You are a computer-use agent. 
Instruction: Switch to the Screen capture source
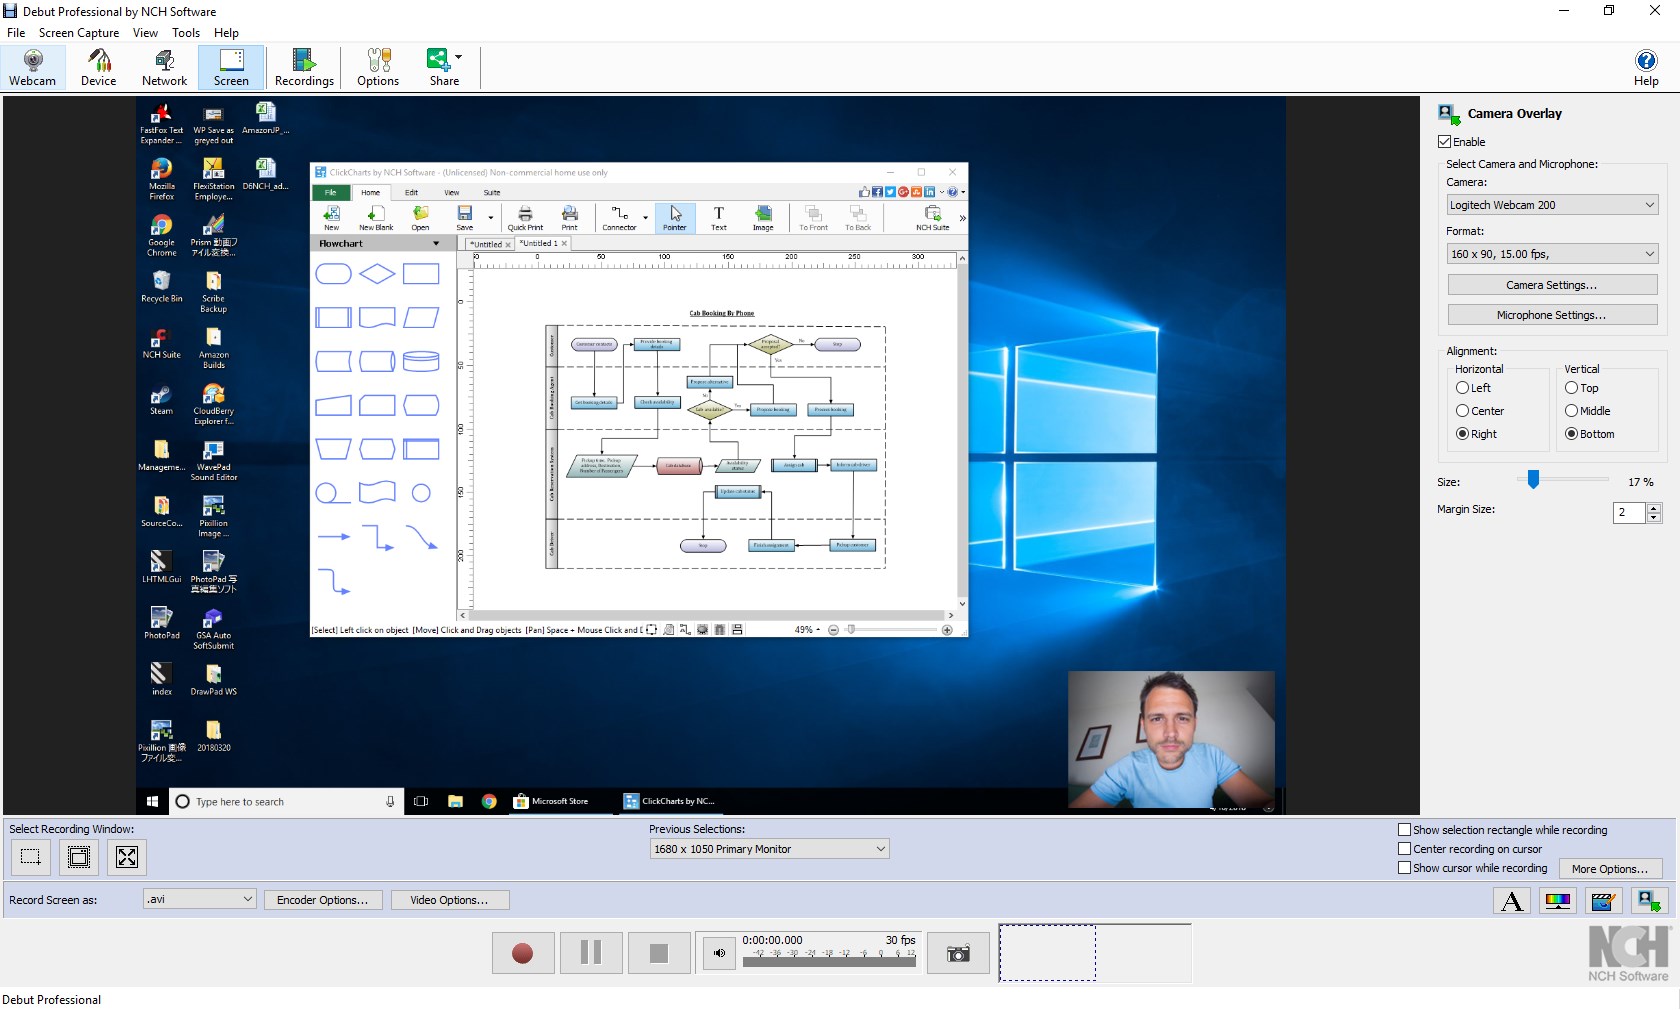pyautogui.click(x=230, y=67)
